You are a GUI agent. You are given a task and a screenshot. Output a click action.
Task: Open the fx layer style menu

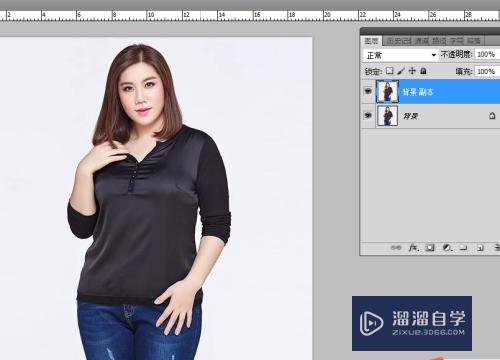pyautogui.click(x=414, y=248)
